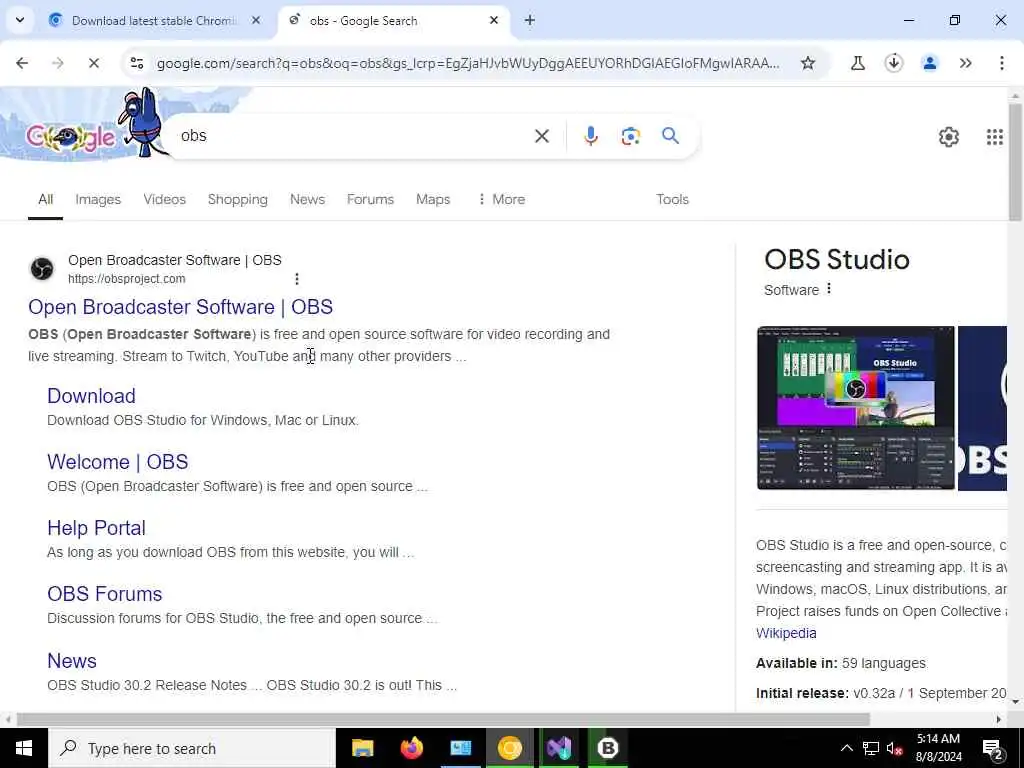Screen dimensions: 1024x768
Task: Open the Download sitelink
Action: (91, 396)
